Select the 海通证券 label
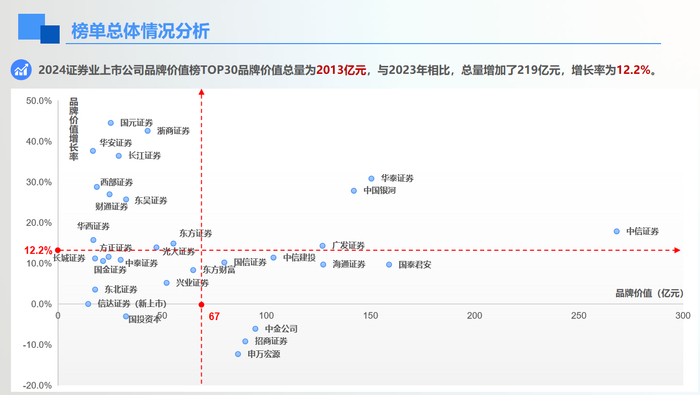 pyautogui.click(x=349, y=264)
